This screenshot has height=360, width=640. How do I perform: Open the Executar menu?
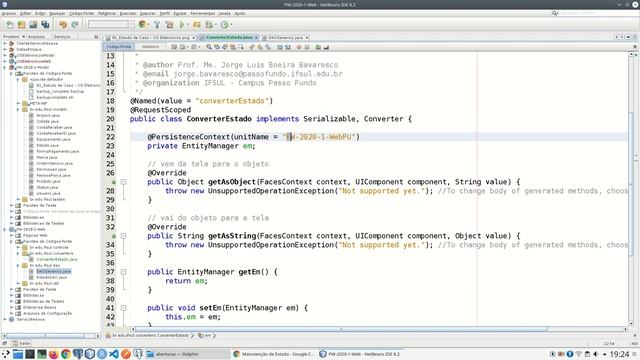(128, 13)
